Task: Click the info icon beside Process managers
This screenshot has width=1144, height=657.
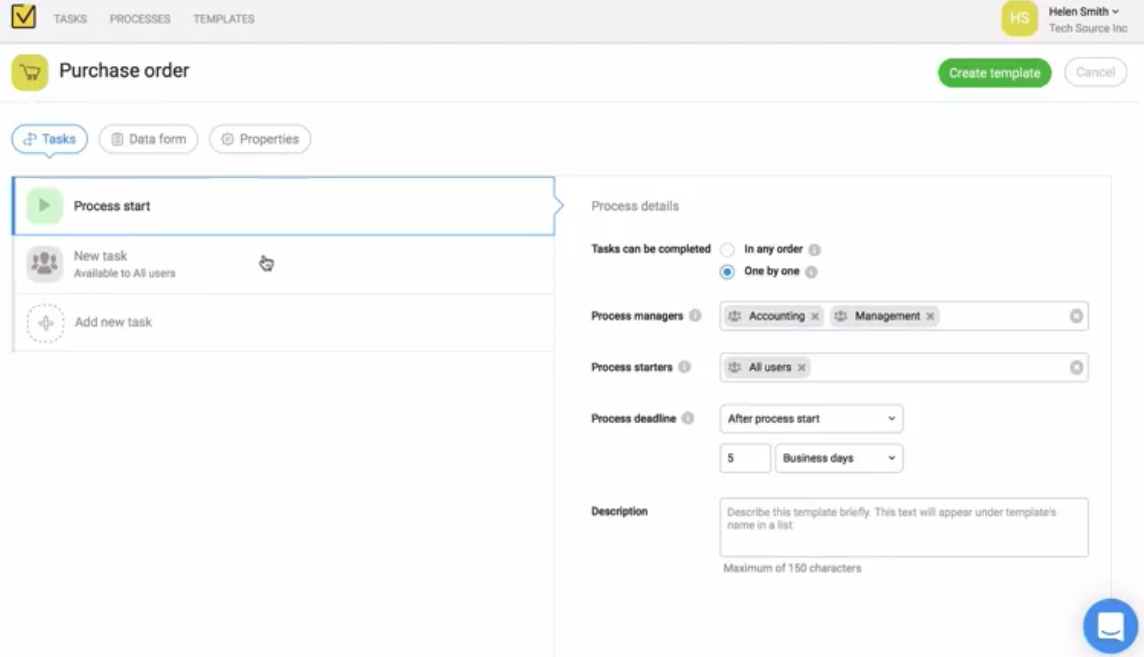Action: tap(695, 316)
